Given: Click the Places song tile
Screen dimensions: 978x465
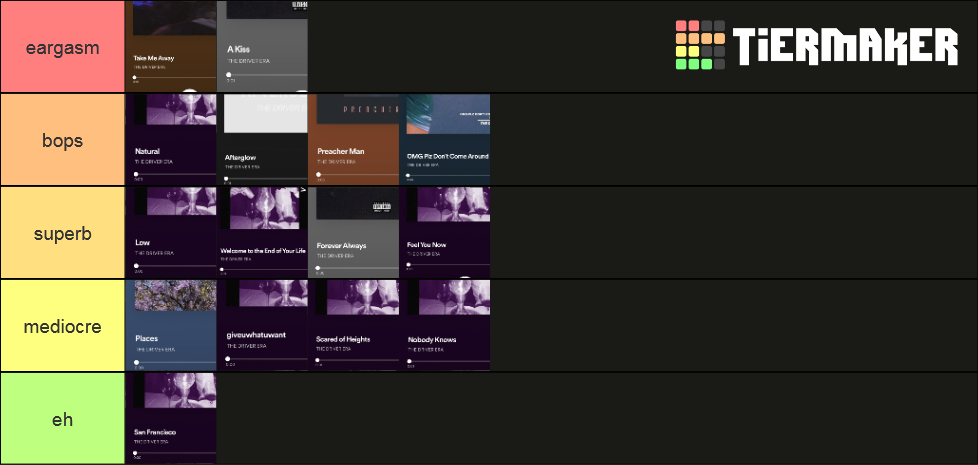Looking at the screenshot, I should (171, 325).
